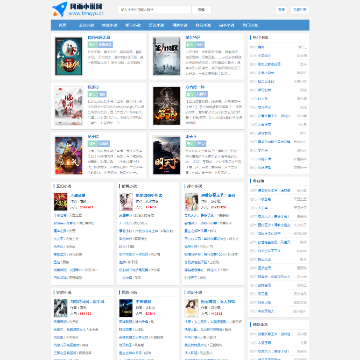Screen dimensions: 360x360
Task: Open the small grayscale dark-haired man cover
Action: pyautogui.click(x=60, y=308)
